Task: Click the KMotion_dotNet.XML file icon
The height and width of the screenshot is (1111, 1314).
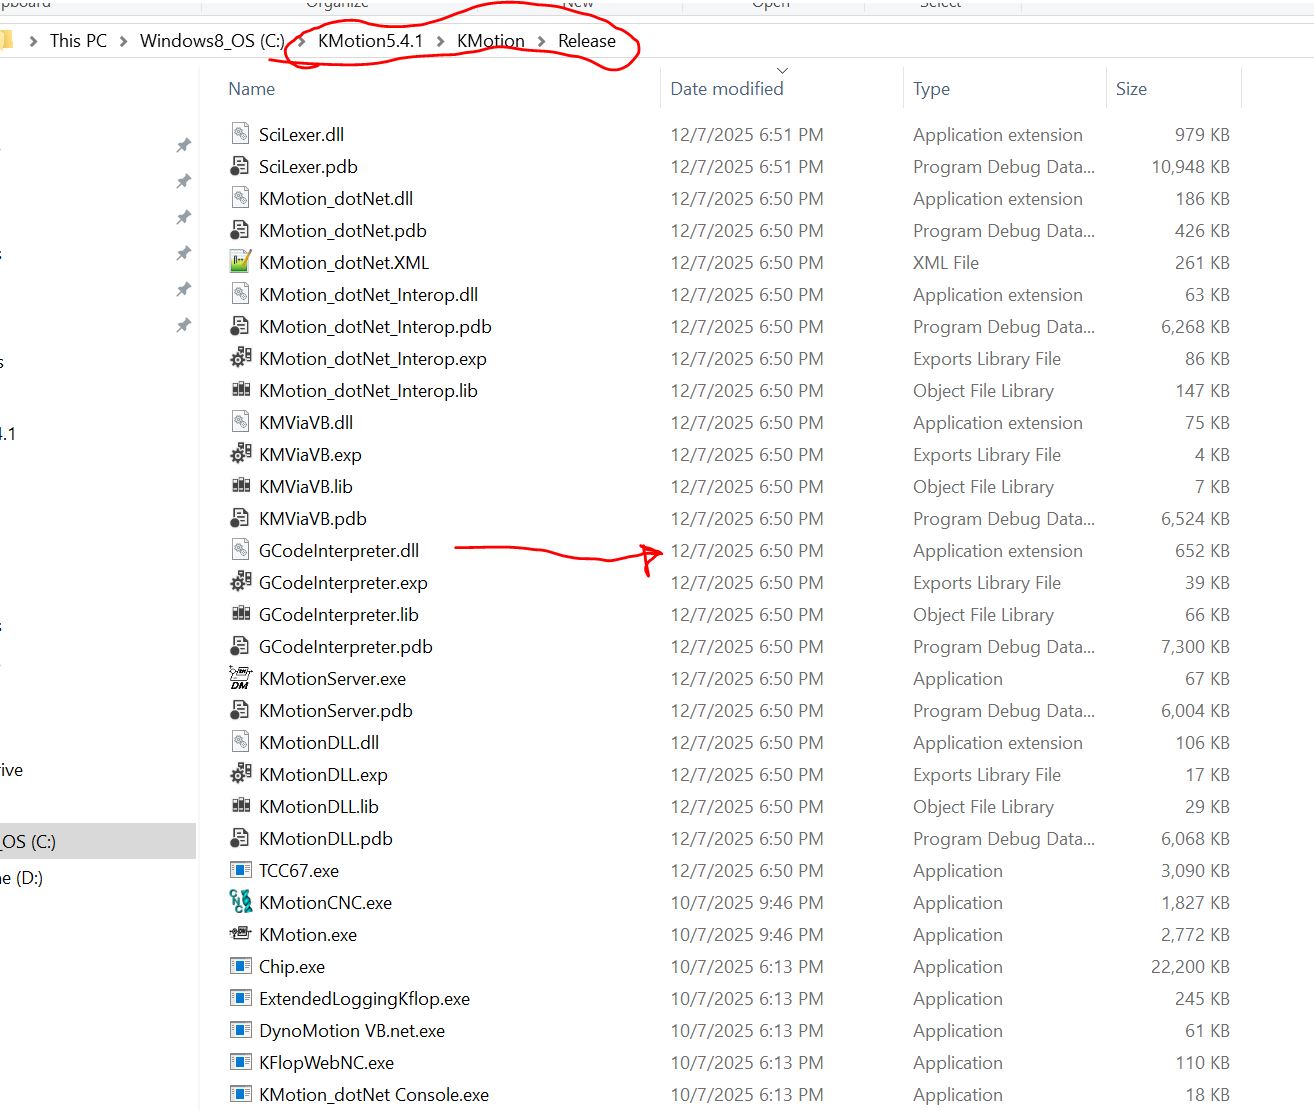Action: tap(240, 262)
